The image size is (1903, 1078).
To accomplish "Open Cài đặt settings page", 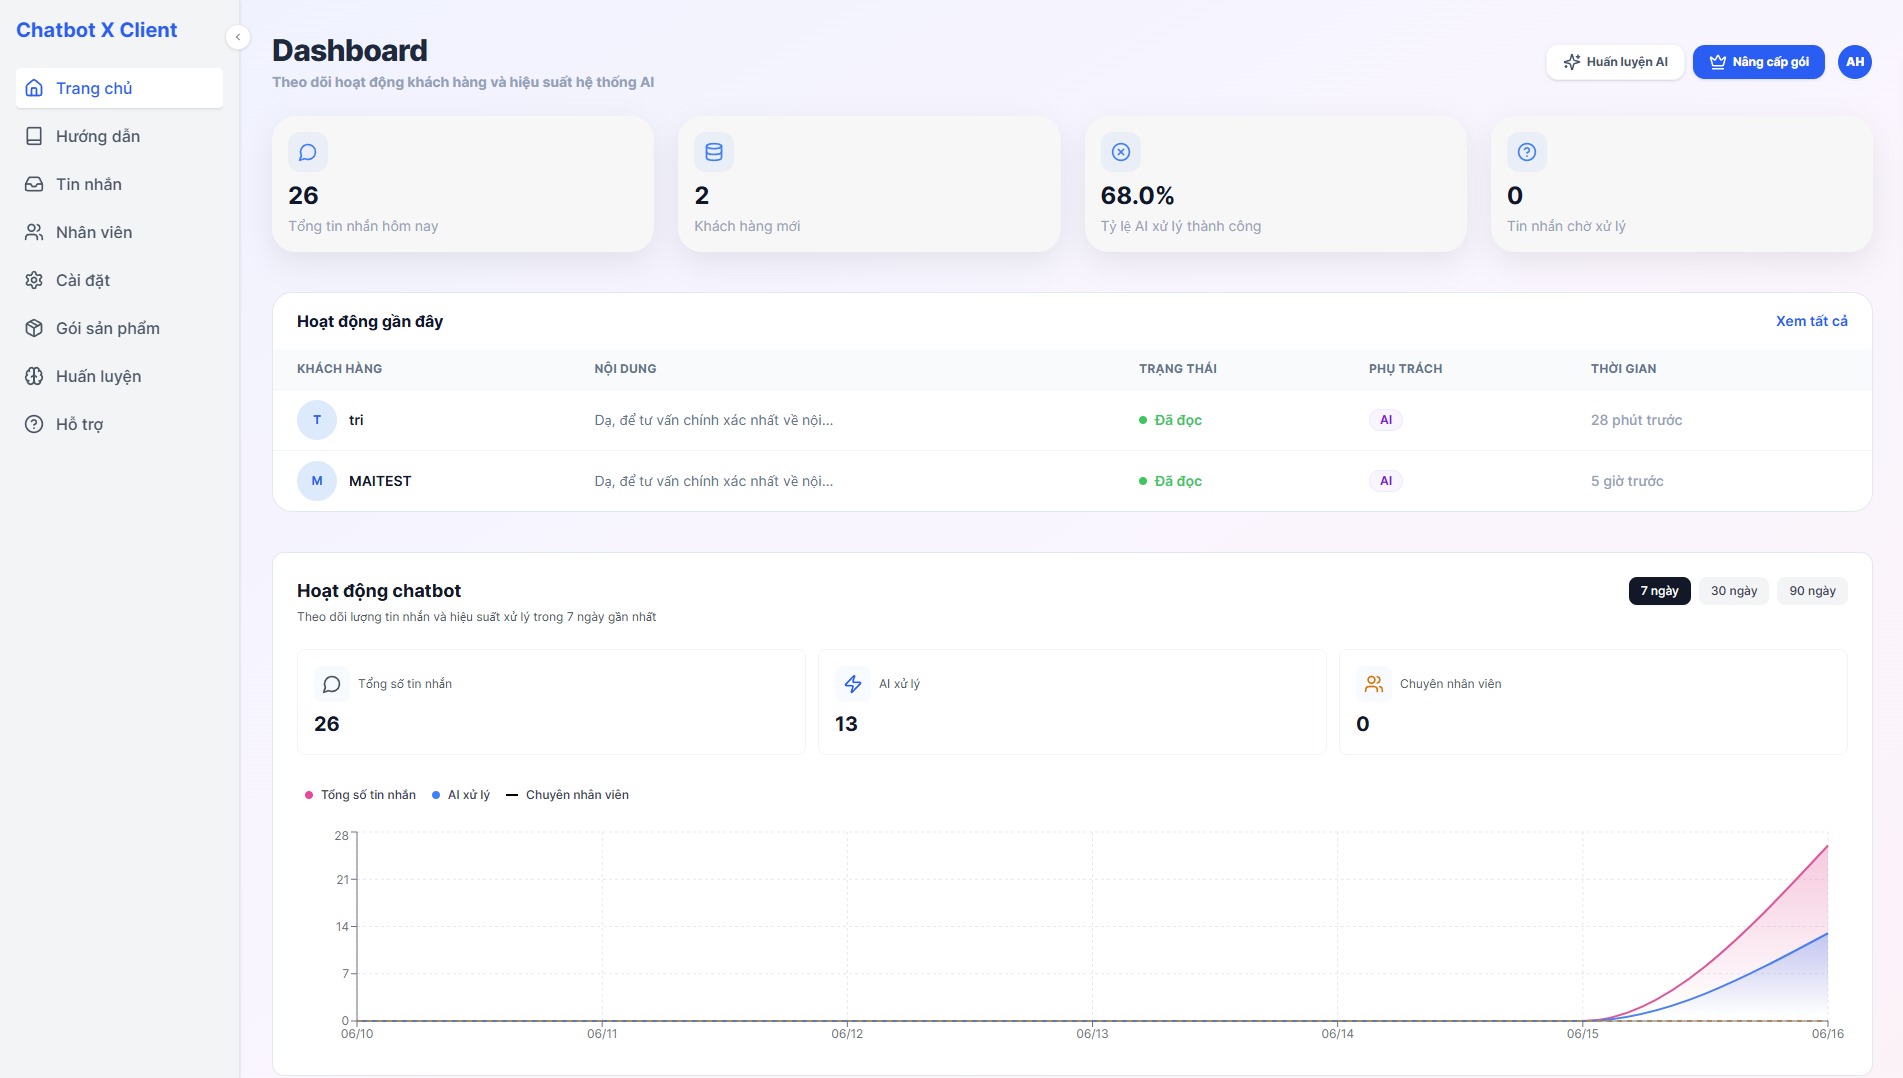I will coord(119,280).
